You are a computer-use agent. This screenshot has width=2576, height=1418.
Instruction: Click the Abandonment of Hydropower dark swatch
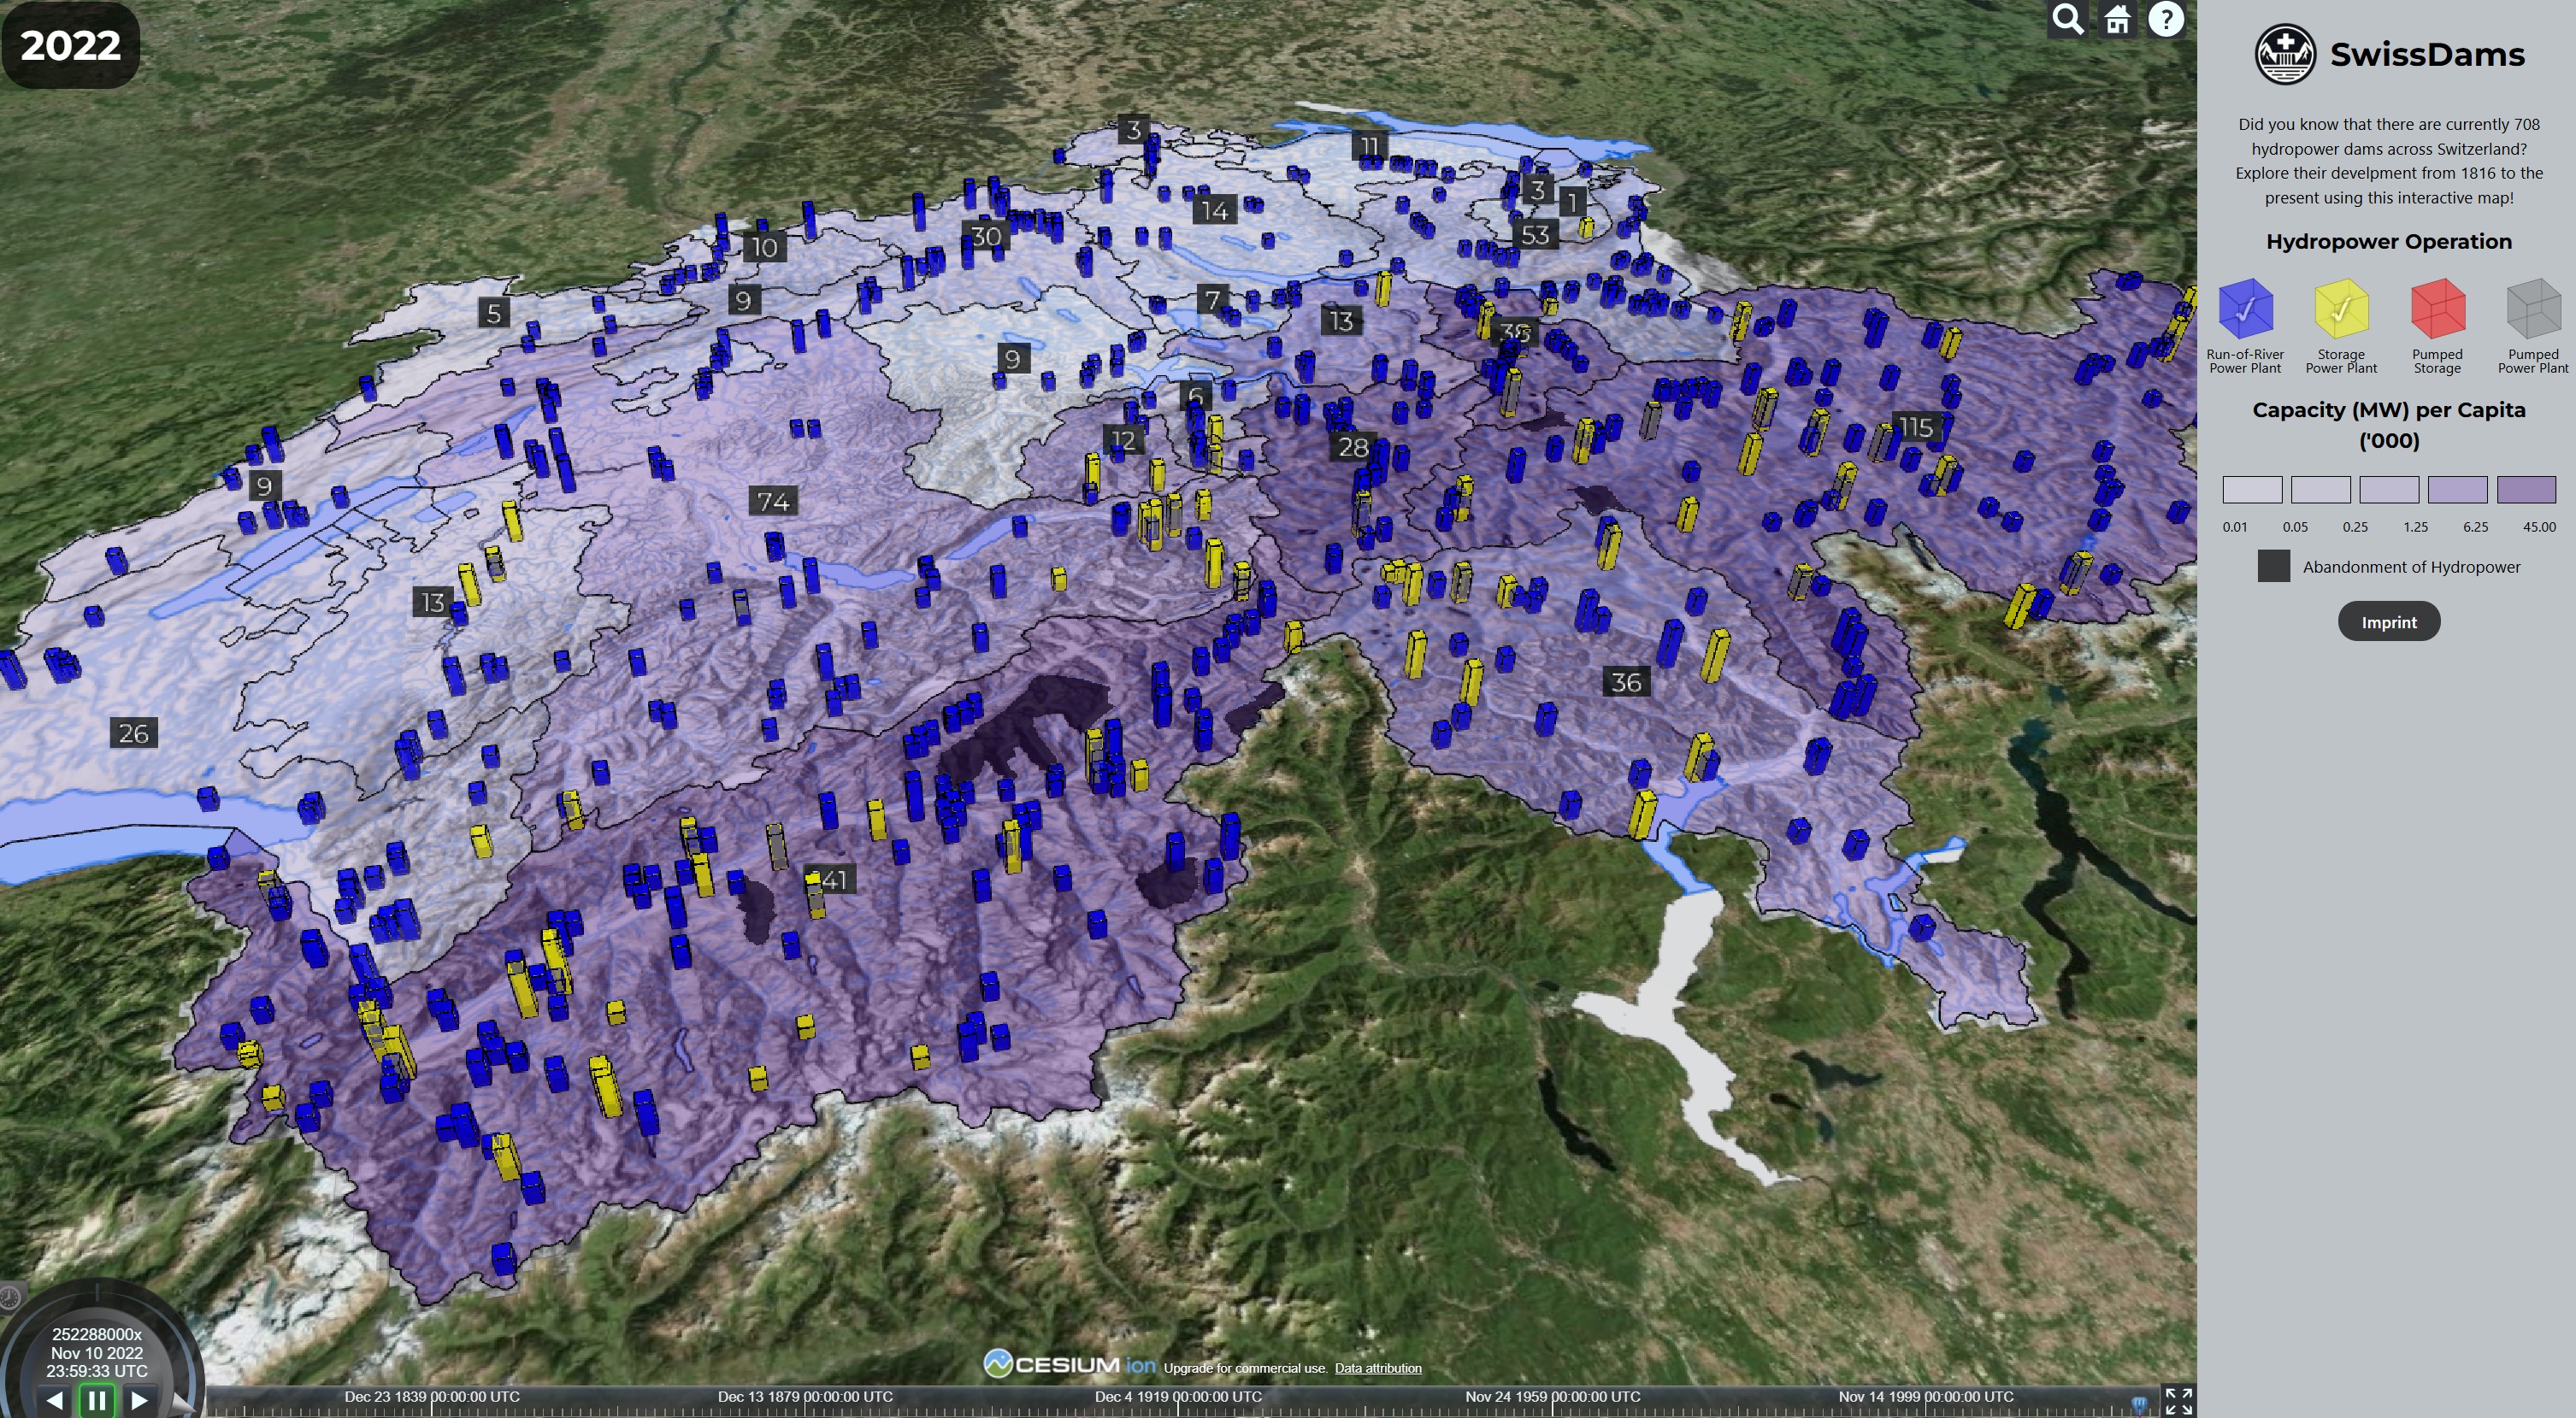pyautogui.click(x=2273, y=566)
